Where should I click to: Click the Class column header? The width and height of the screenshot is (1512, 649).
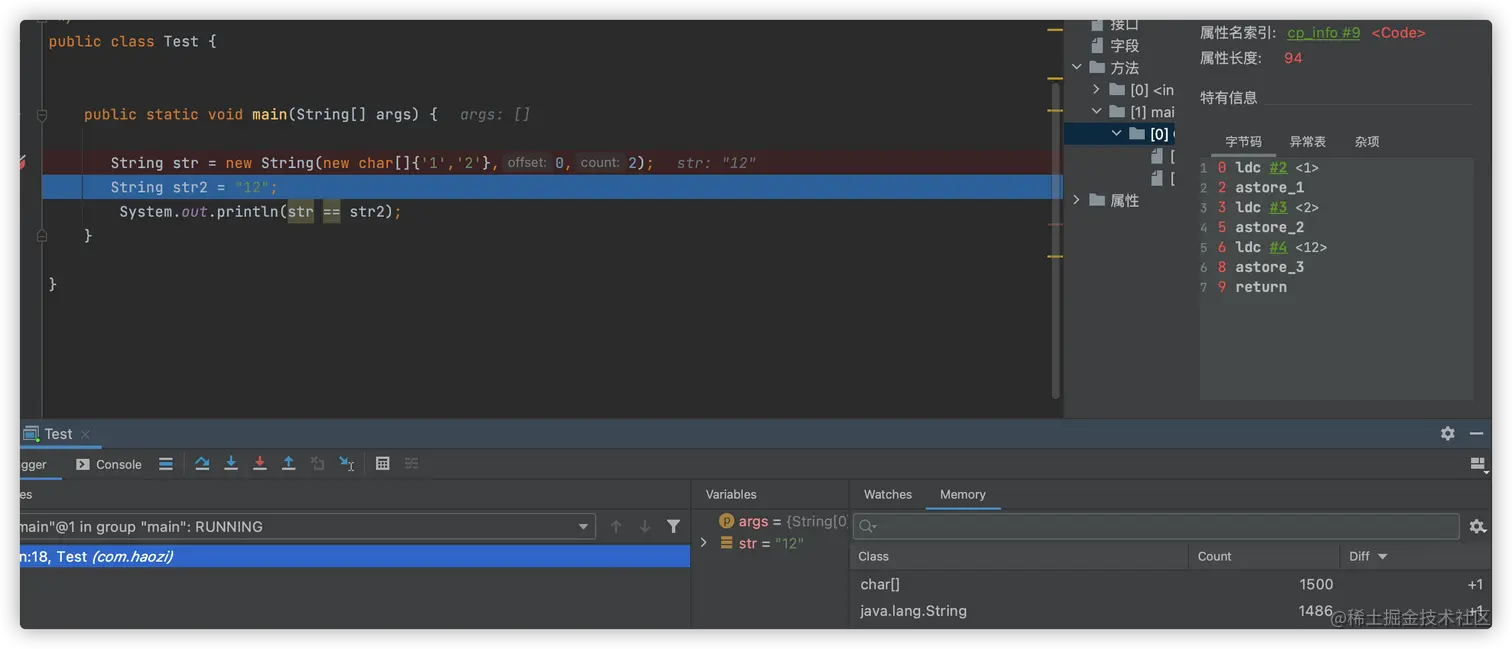point(1019,556)
